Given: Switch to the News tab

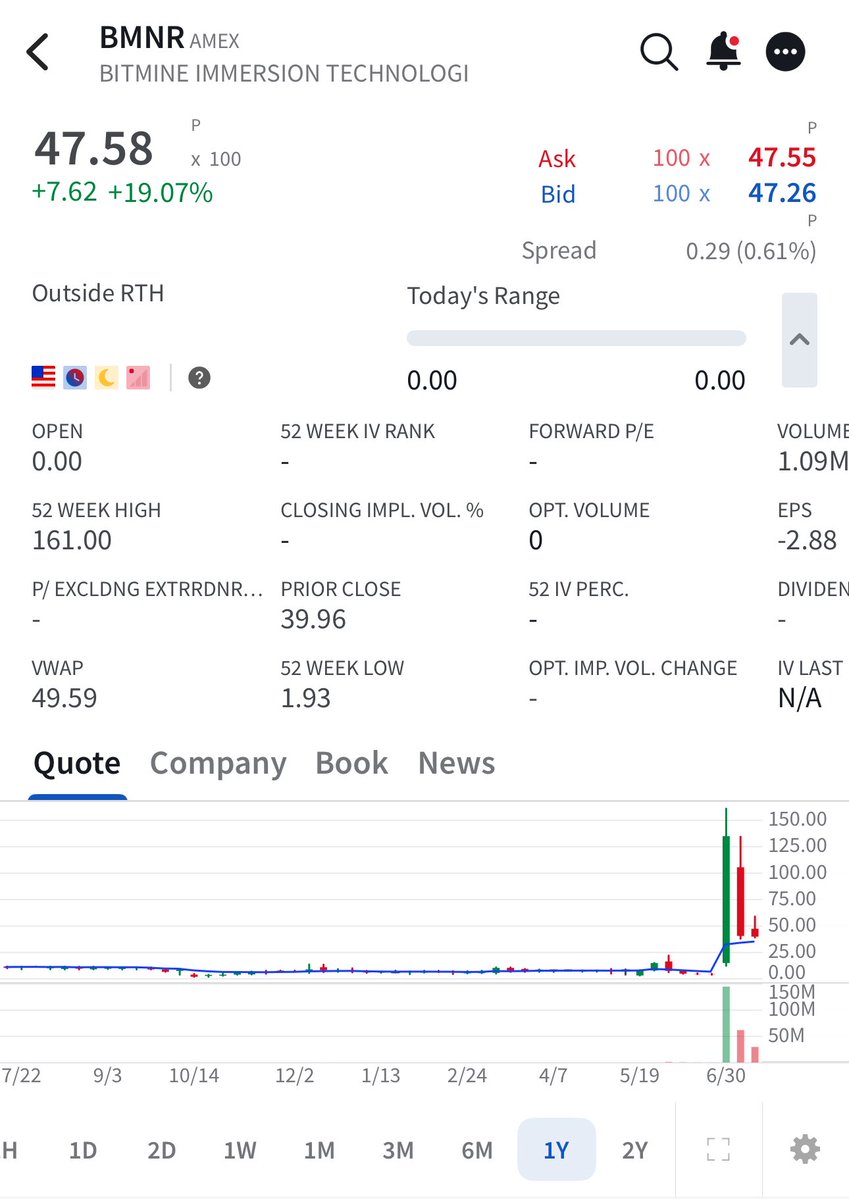Looking at the screenshot, I should coord(457,764).
